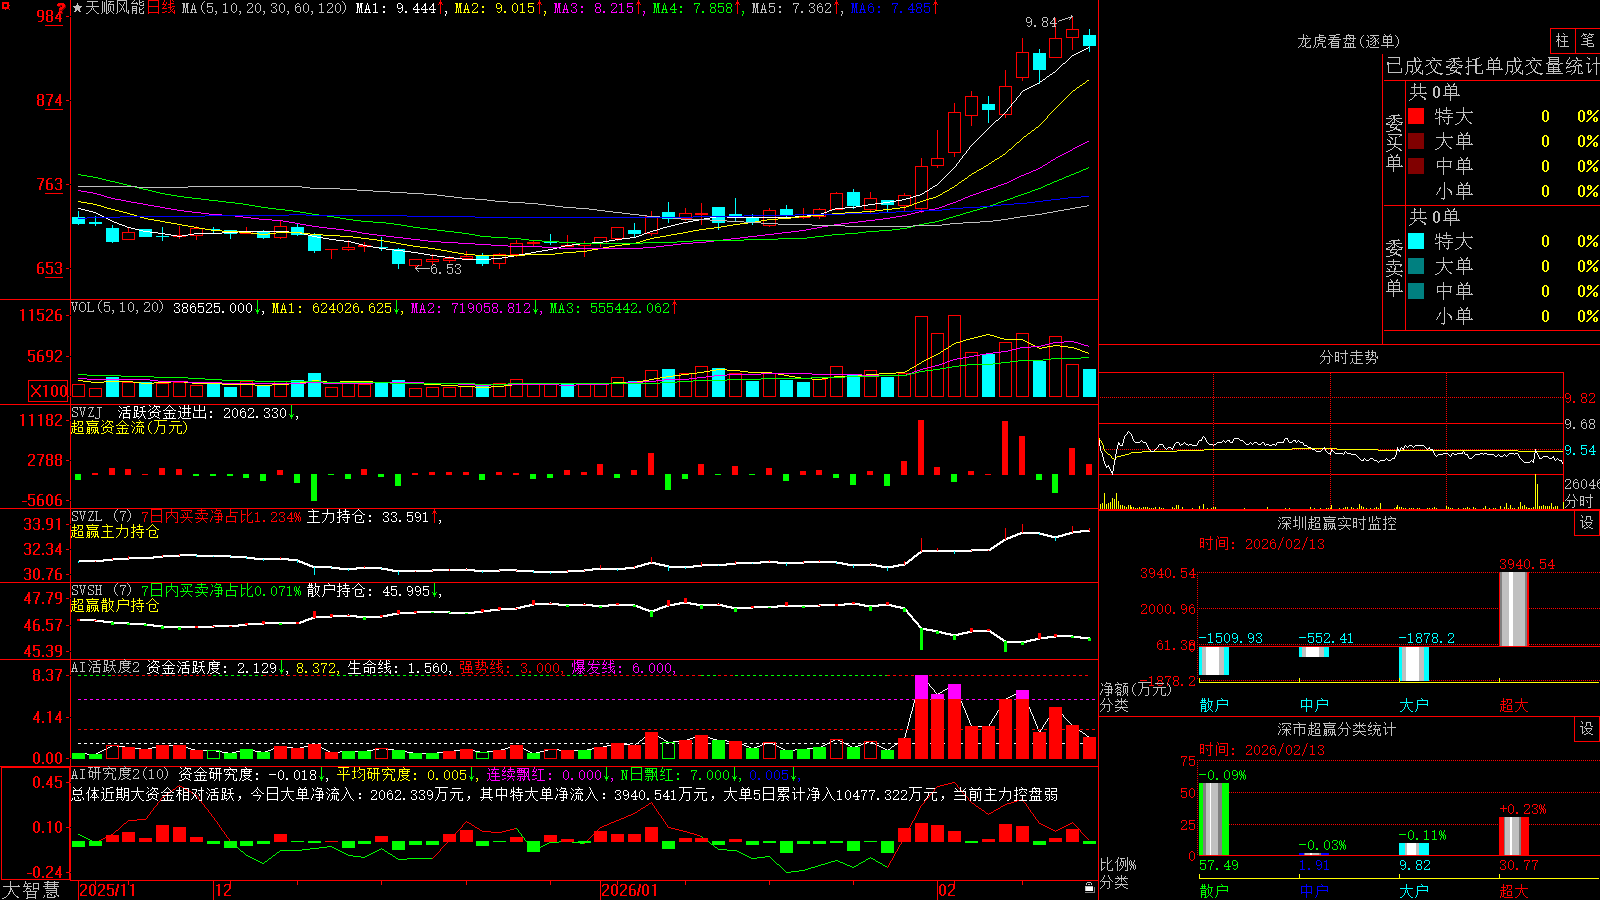Click the 共 0单 row under 委买单

1434,92
